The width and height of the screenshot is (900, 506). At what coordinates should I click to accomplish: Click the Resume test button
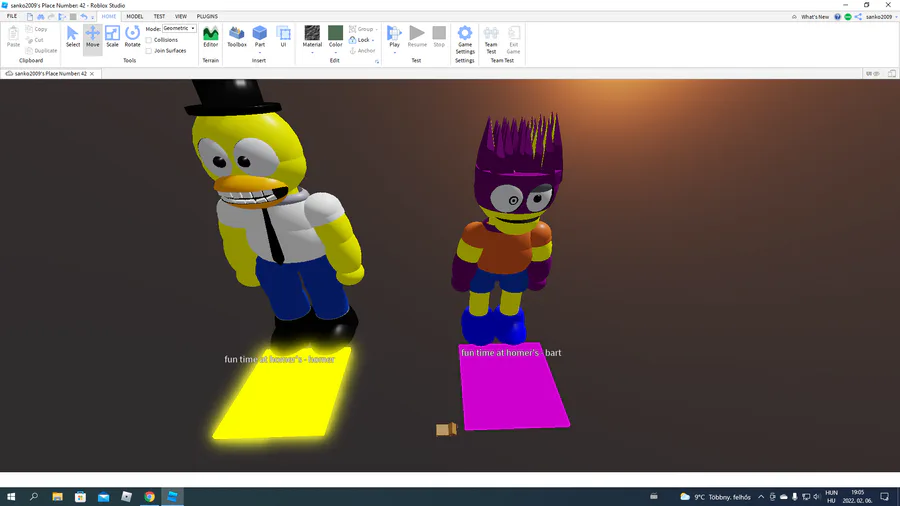click(x=417, y=37)
